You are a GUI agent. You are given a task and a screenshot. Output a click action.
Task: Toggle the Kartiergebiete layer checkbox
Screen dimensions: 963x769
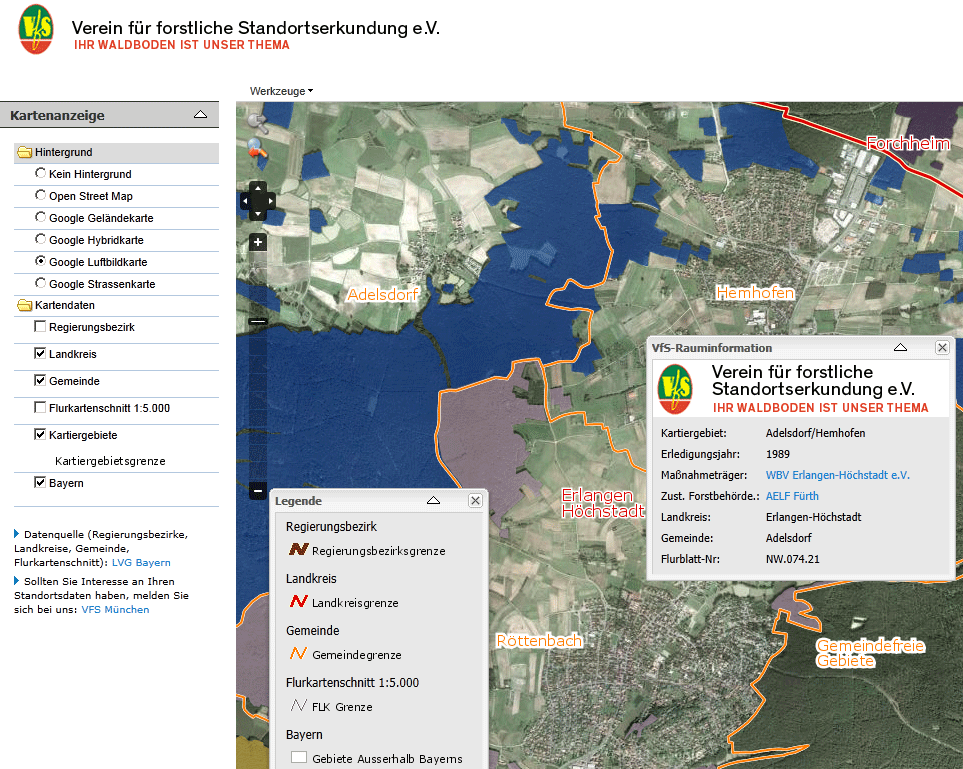click(x=40, y=434)
